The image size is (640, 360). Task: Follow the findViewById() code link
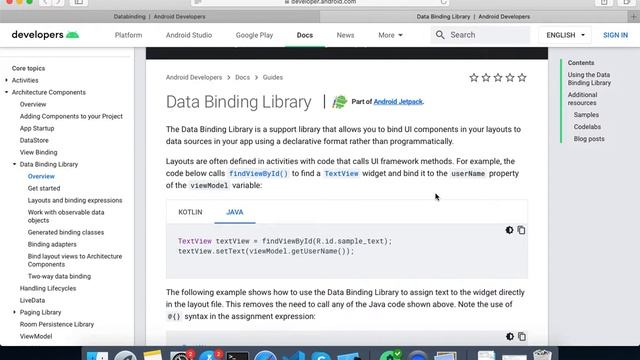coord(258,173)
